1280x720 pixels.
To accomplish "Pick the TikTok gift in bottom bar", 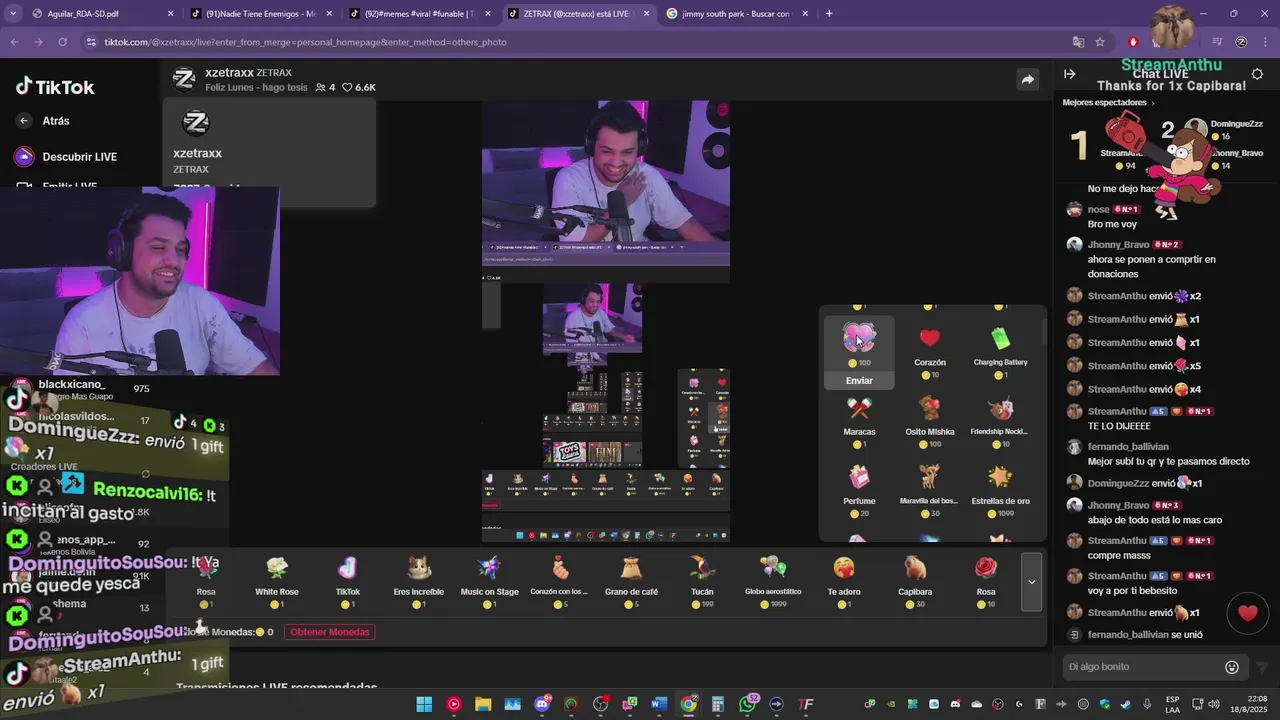I will click(x=347, y=581).
